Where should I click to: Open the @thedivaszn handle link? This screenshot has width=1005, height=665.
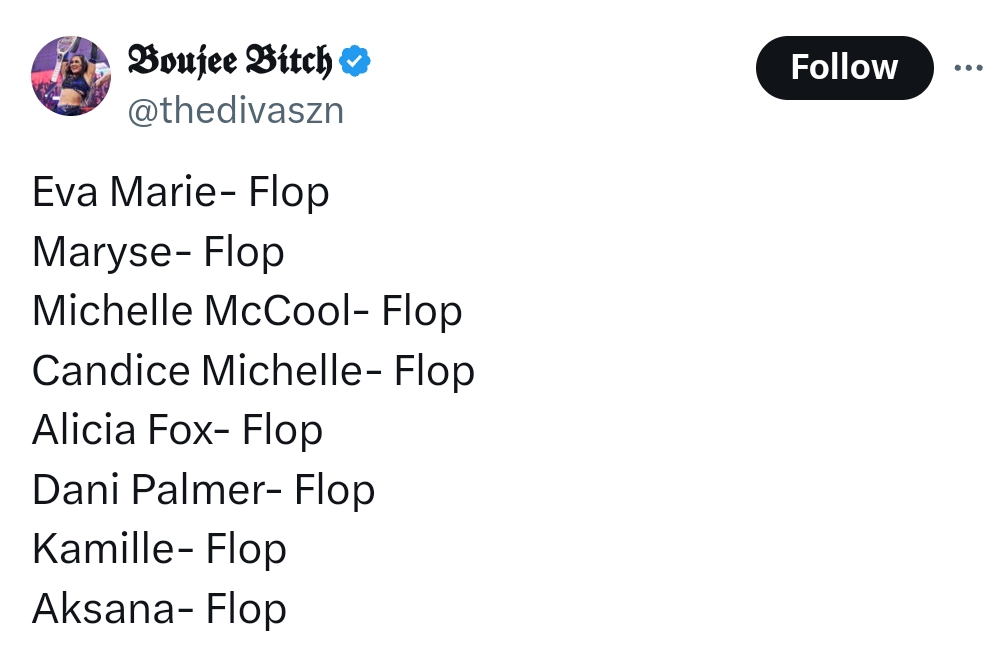(x=235, y=110)
